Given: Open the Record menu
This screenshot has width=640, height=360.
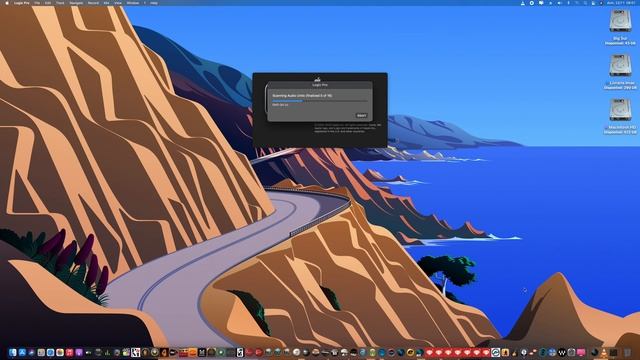Looking at the screenshot, I should tap(93, 3).
